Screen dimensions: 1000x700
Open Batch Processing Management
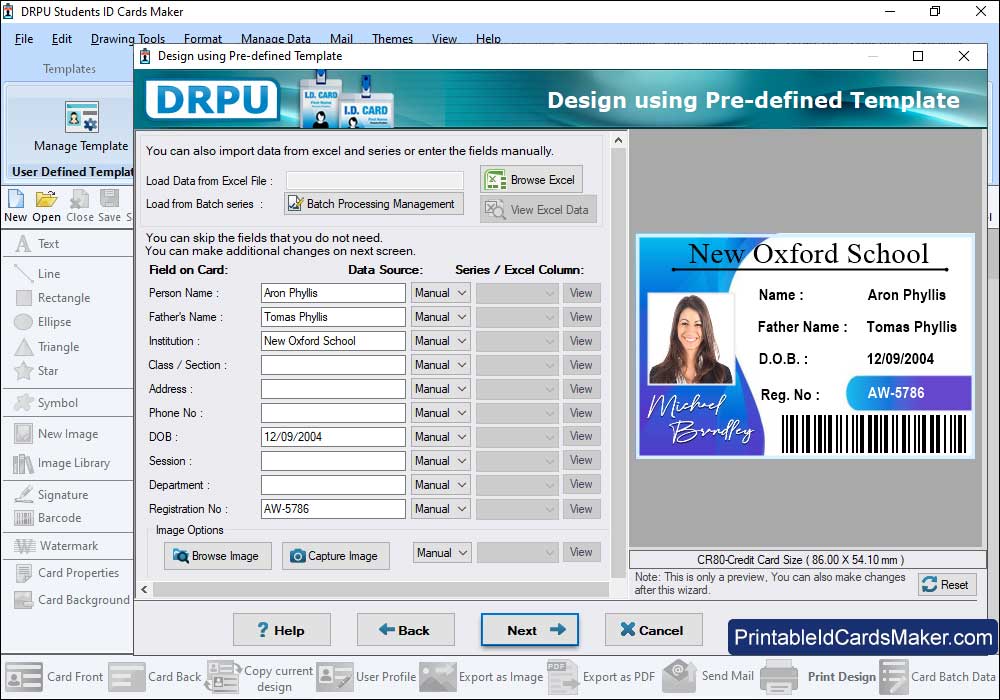(x=373, y=204)
